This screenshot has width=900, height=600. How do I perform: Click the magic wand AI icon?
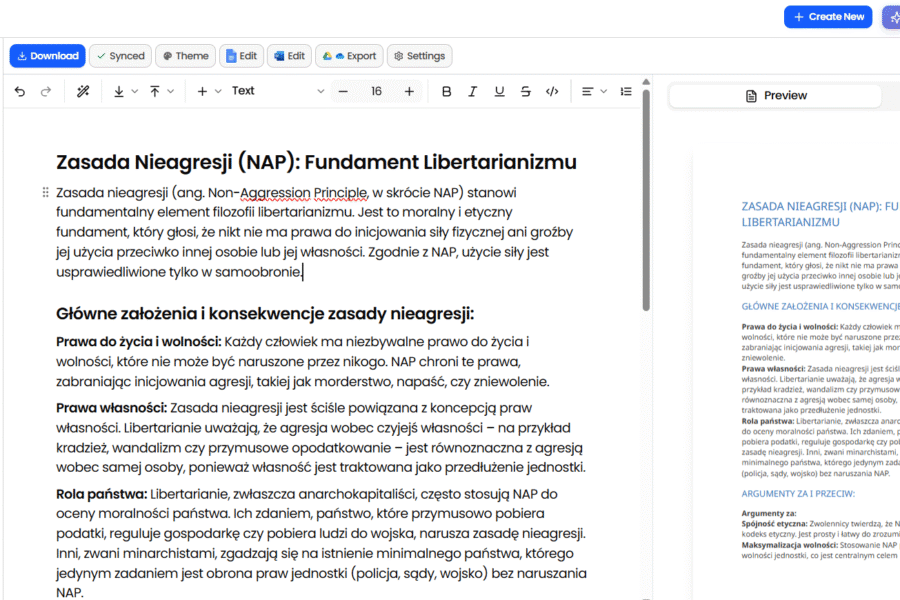(83, 91)
